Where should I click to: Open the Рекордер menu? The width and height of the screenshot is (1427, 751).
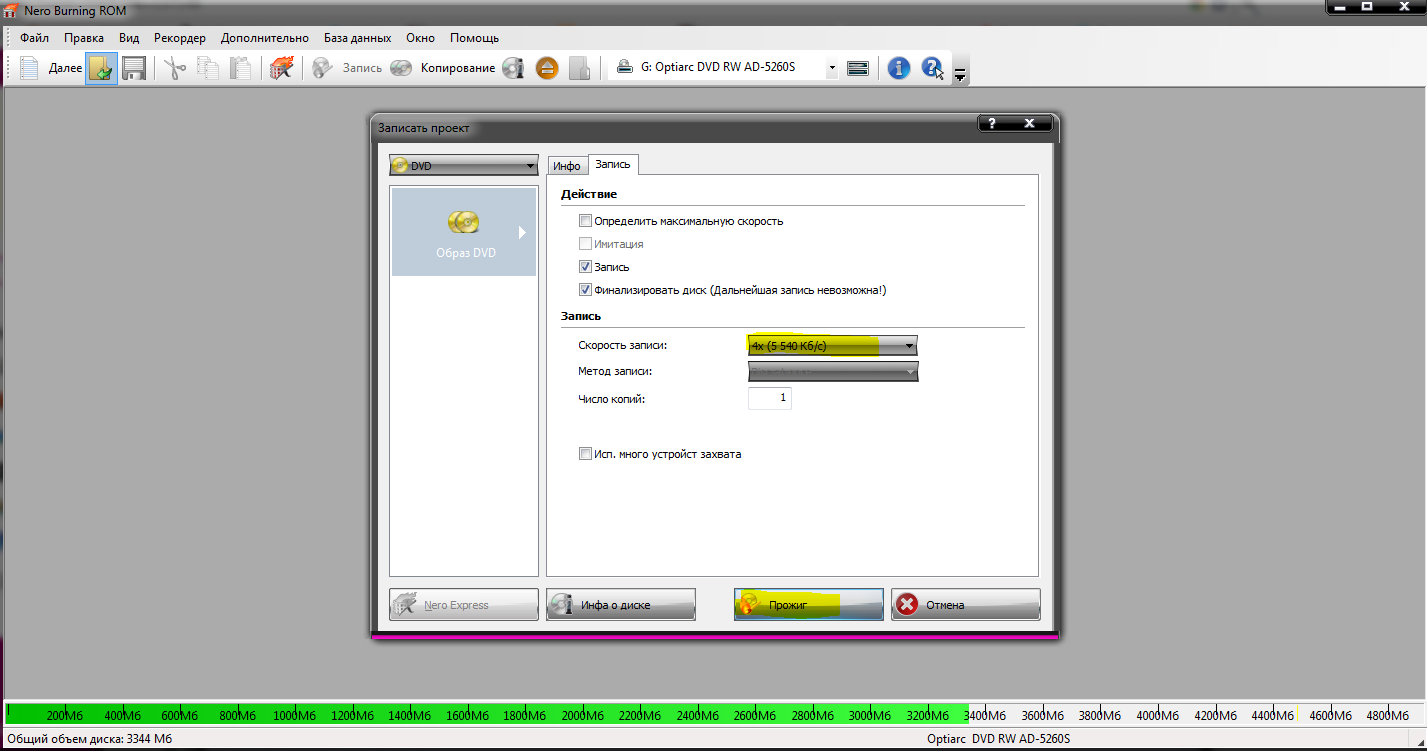pyautogui.click(x=180, y=38)
